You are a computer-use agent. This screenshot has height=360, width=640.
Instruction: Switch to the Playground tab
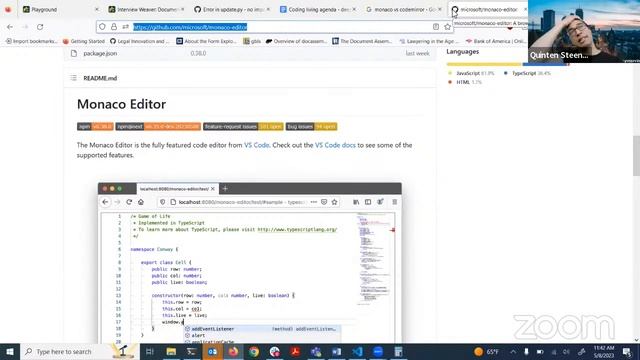pyautogui.click(x=61, y=9)
